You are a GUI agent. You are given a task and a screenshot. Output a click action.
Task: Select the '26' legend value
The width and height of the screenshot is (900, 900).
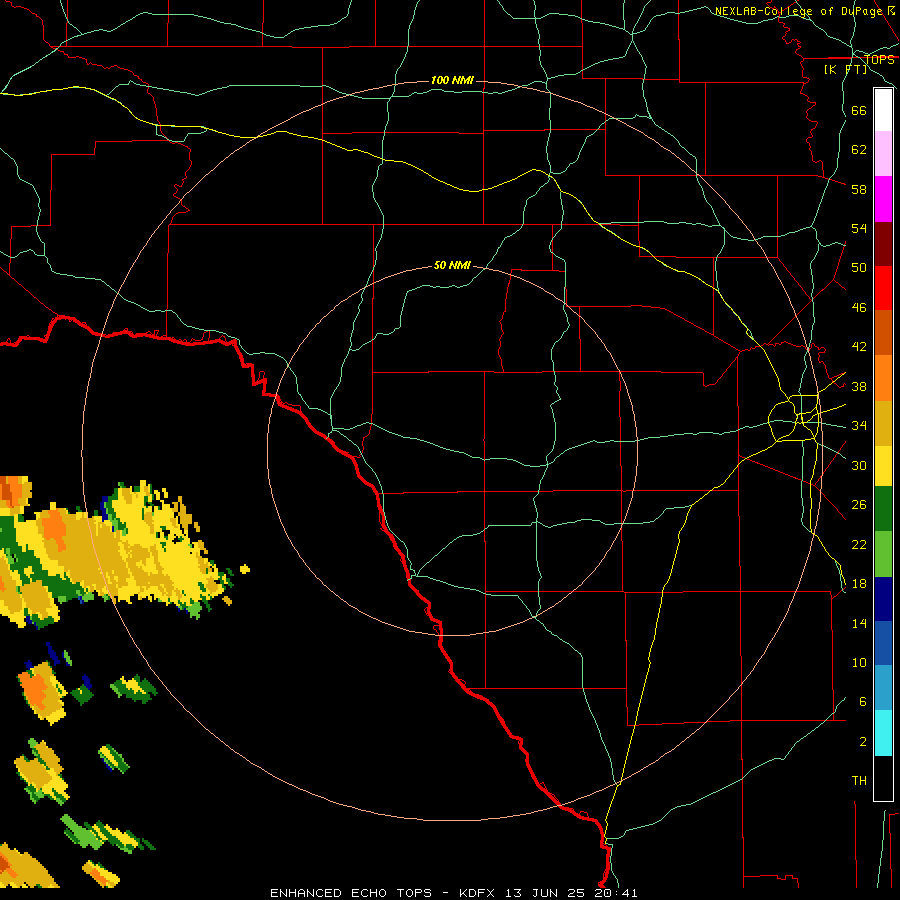tap(859, 505)
